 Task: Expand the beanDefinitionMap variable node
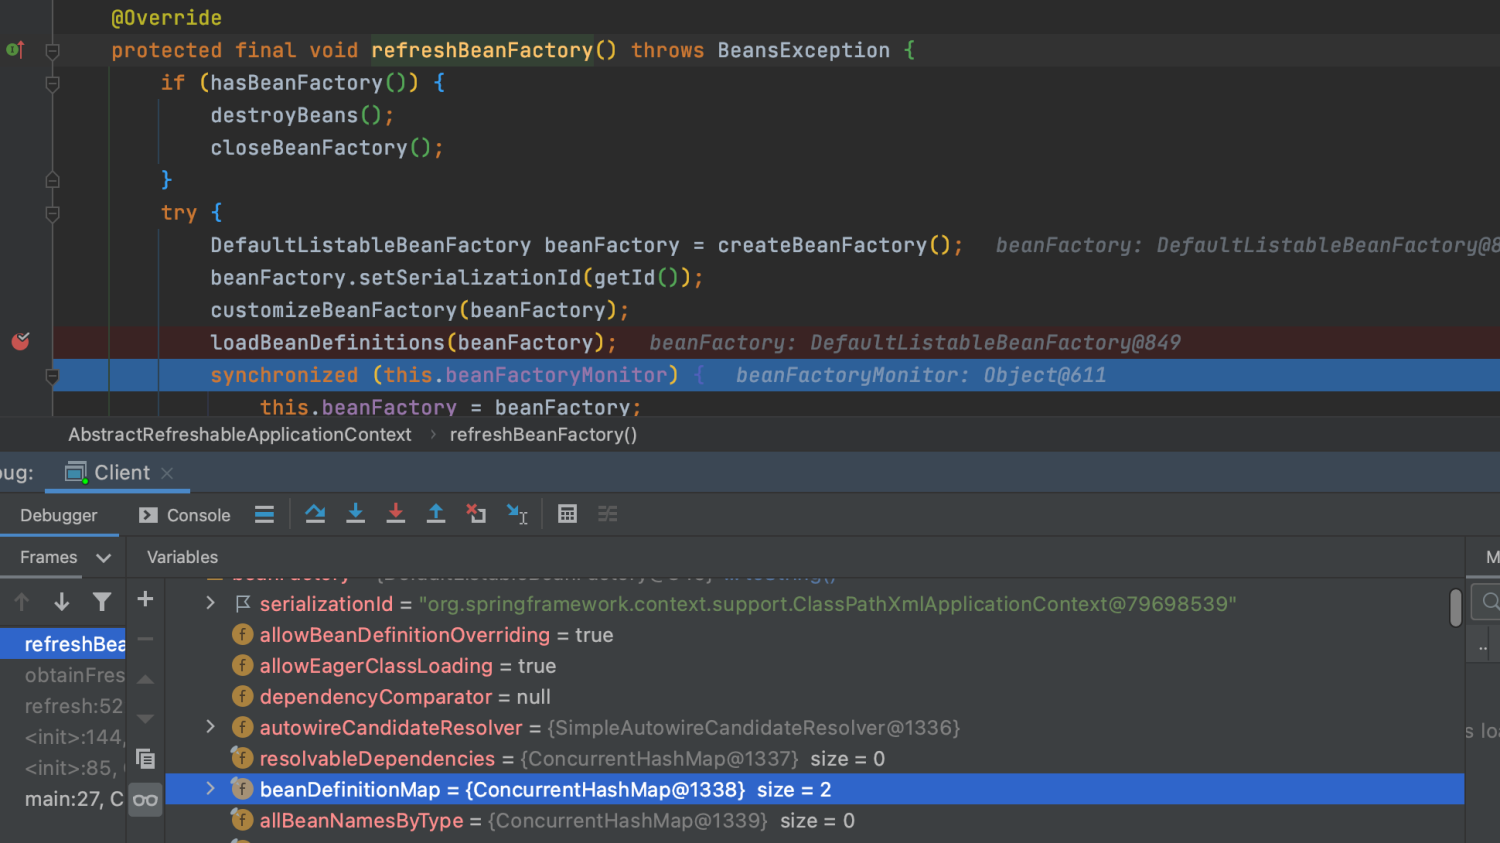pos(210,789)
